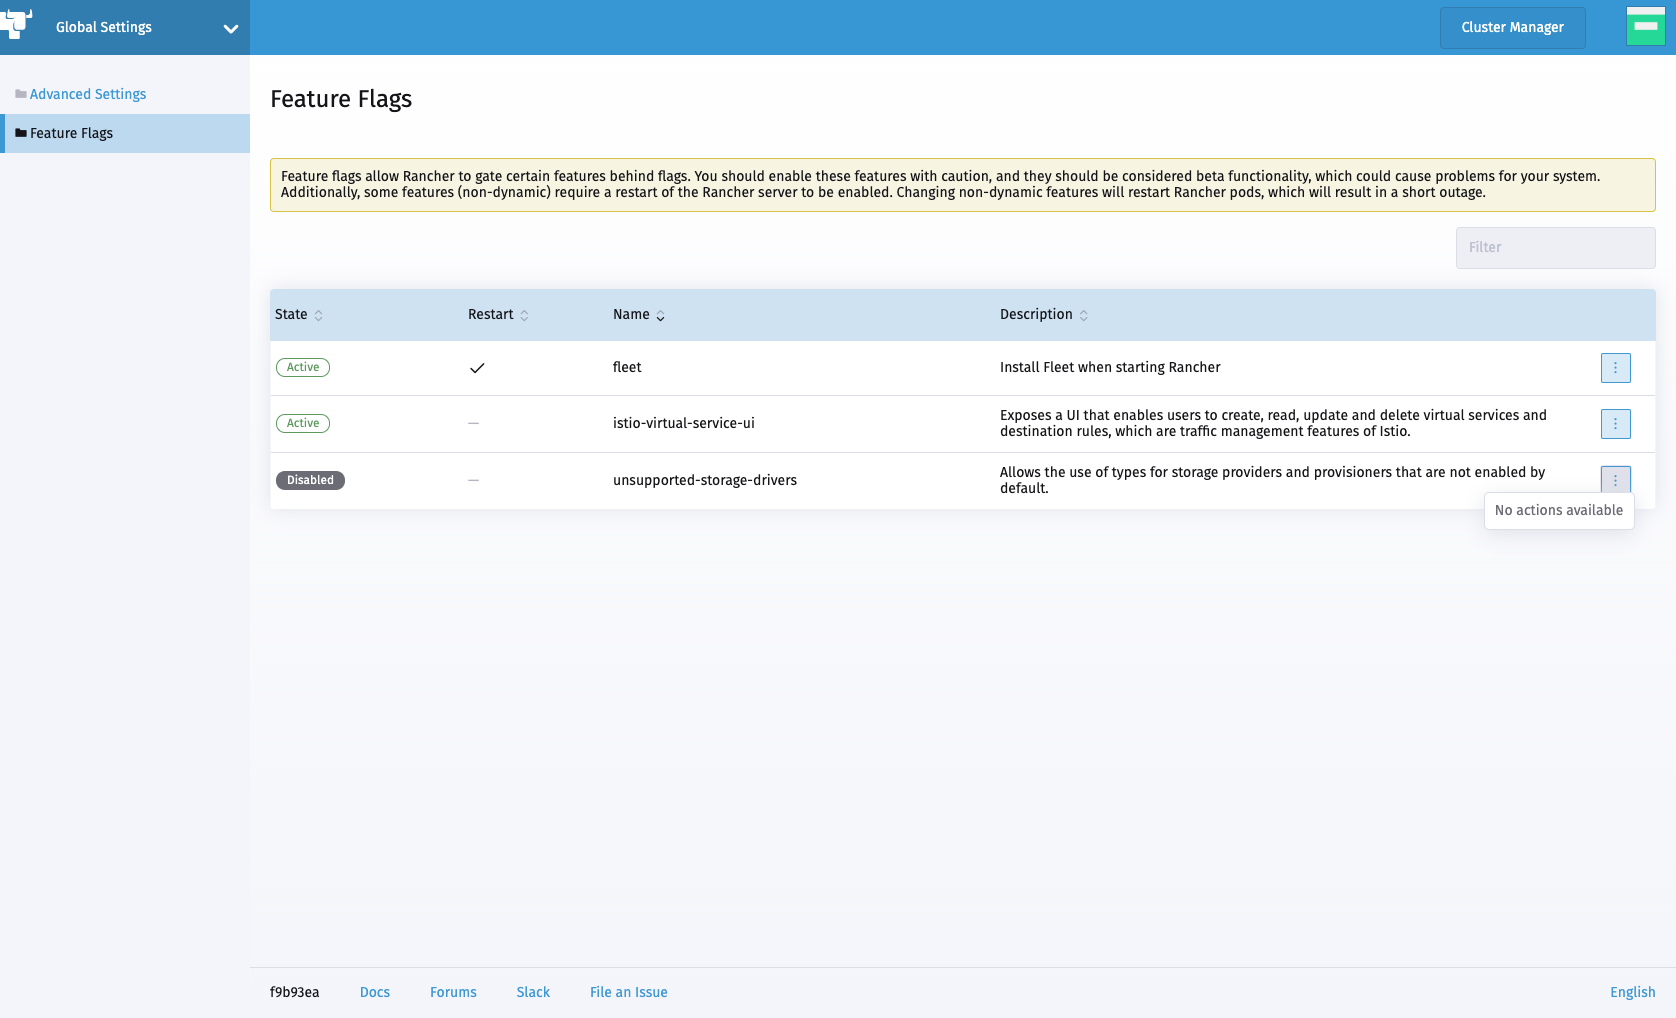This screenshot has height=1018, width=1676.
Task: Open the actions menu for the fleet row
Action: (1615, 367)
